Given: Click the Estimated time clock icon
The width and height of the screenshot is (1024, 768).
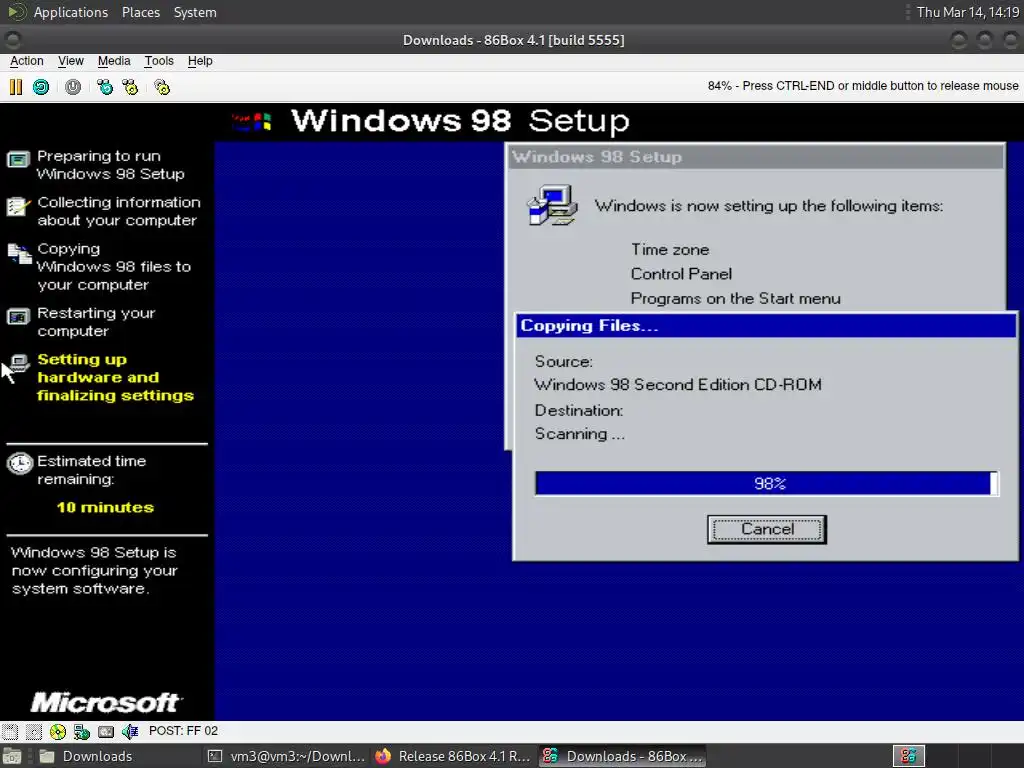Looking at the screenshot, I should tap(20, 463).
